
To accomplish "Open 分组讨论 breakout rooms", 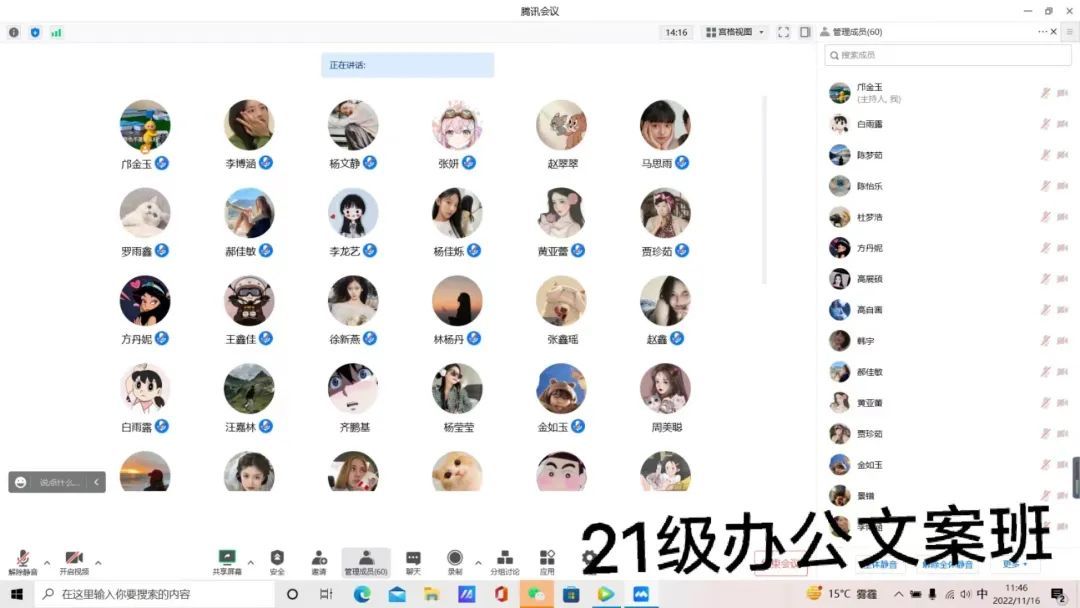I will (x=505, y=562).
